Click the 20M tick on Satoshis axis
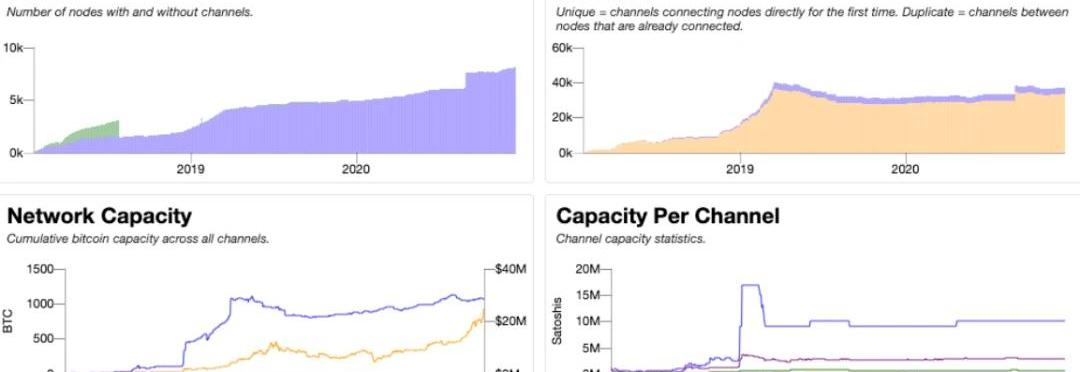The image size is (1080, 372). point(588,269)
